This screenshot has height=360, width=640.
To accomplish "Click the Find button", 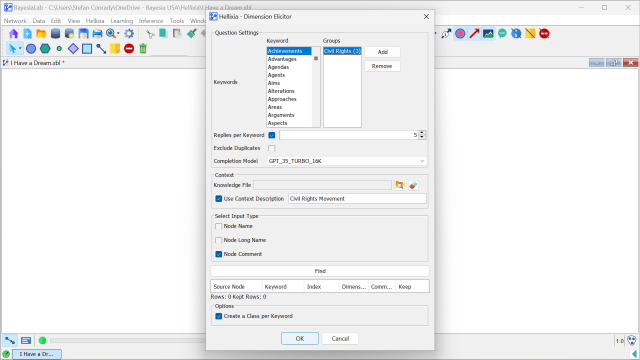I will point(320,271).
